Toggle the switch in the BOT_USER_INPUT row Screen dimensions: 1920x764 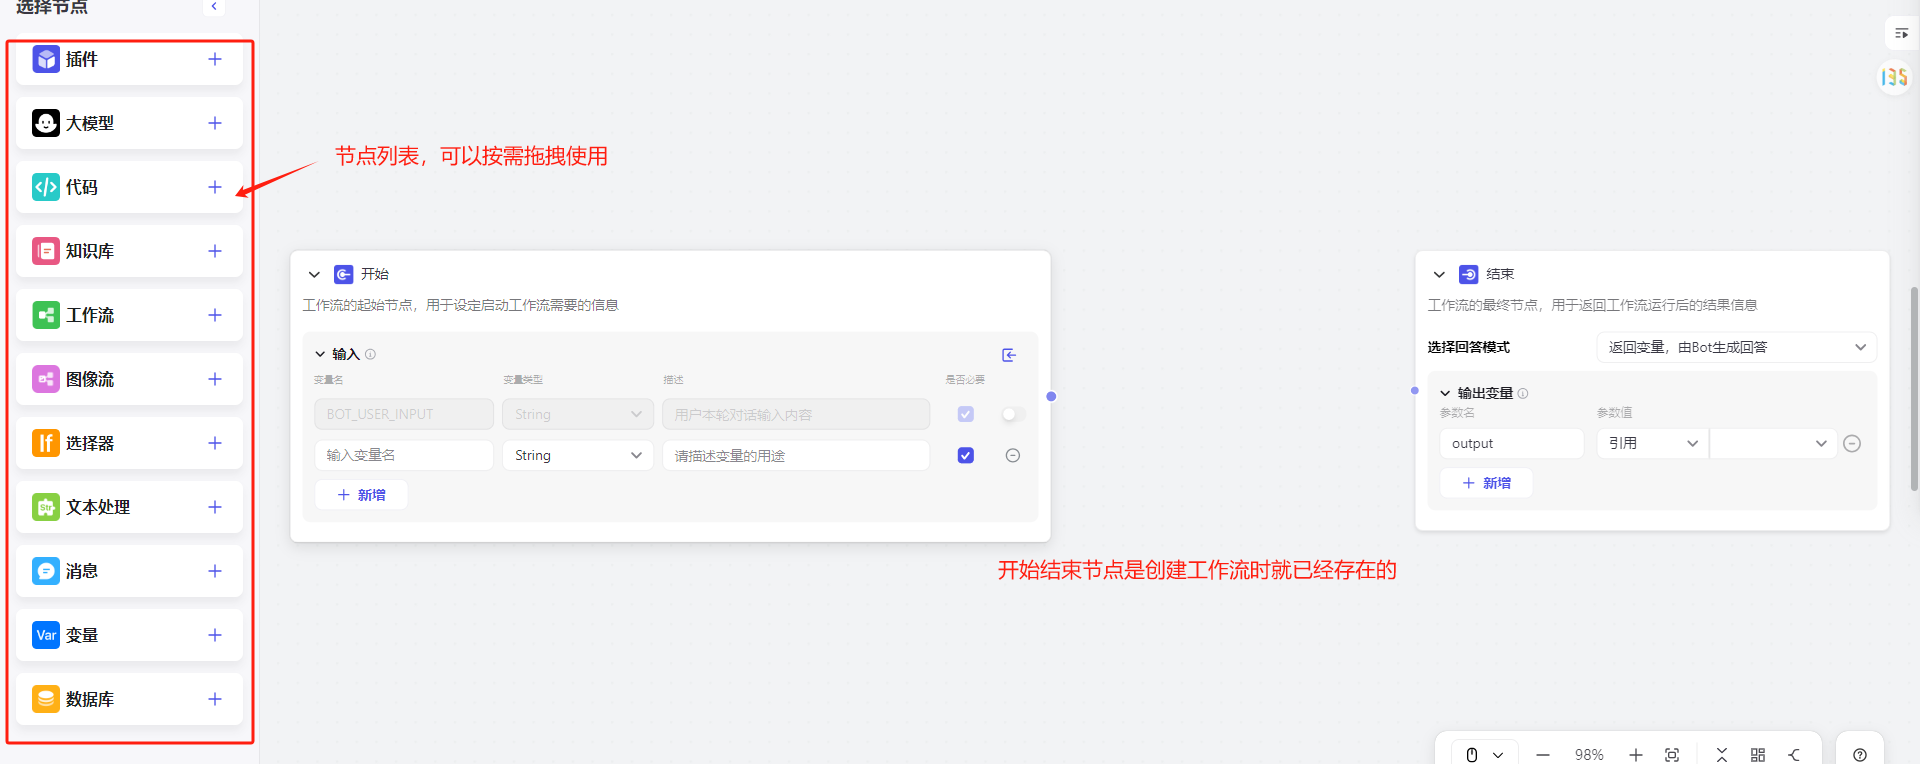[x=1013, y=414]
